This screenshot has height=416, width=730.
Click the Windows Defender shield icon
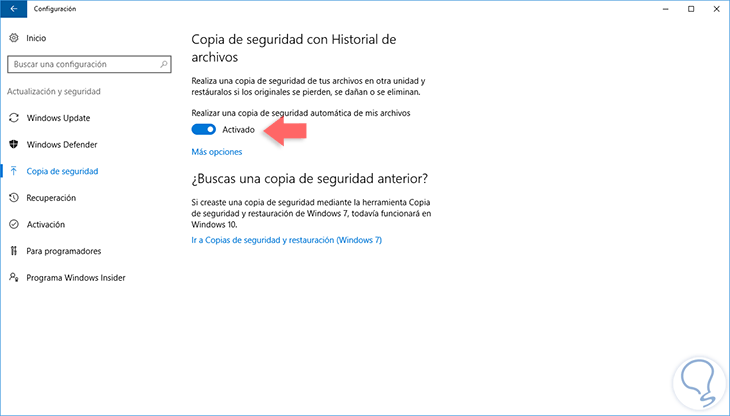pyautogui.click(x=14, y=144)
